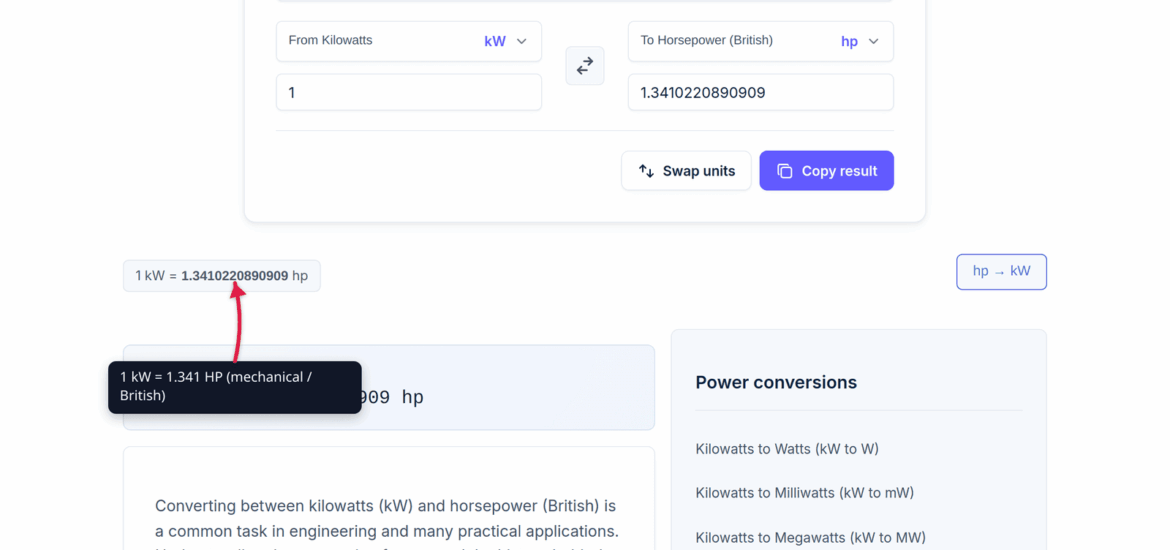Click the horsepower result field 1.3410220890909
Screen dimensions: 1170x550
[x=760, y=93]
